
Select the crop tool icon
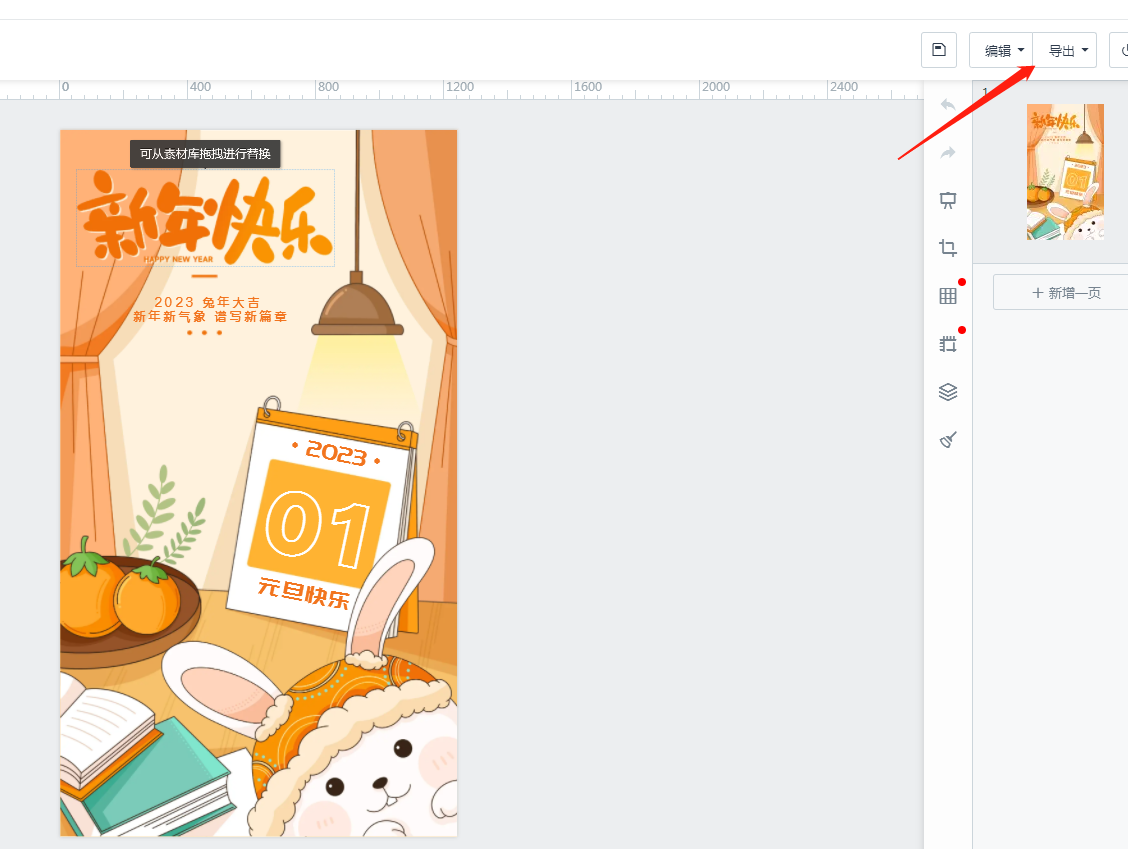click(948, 248)
